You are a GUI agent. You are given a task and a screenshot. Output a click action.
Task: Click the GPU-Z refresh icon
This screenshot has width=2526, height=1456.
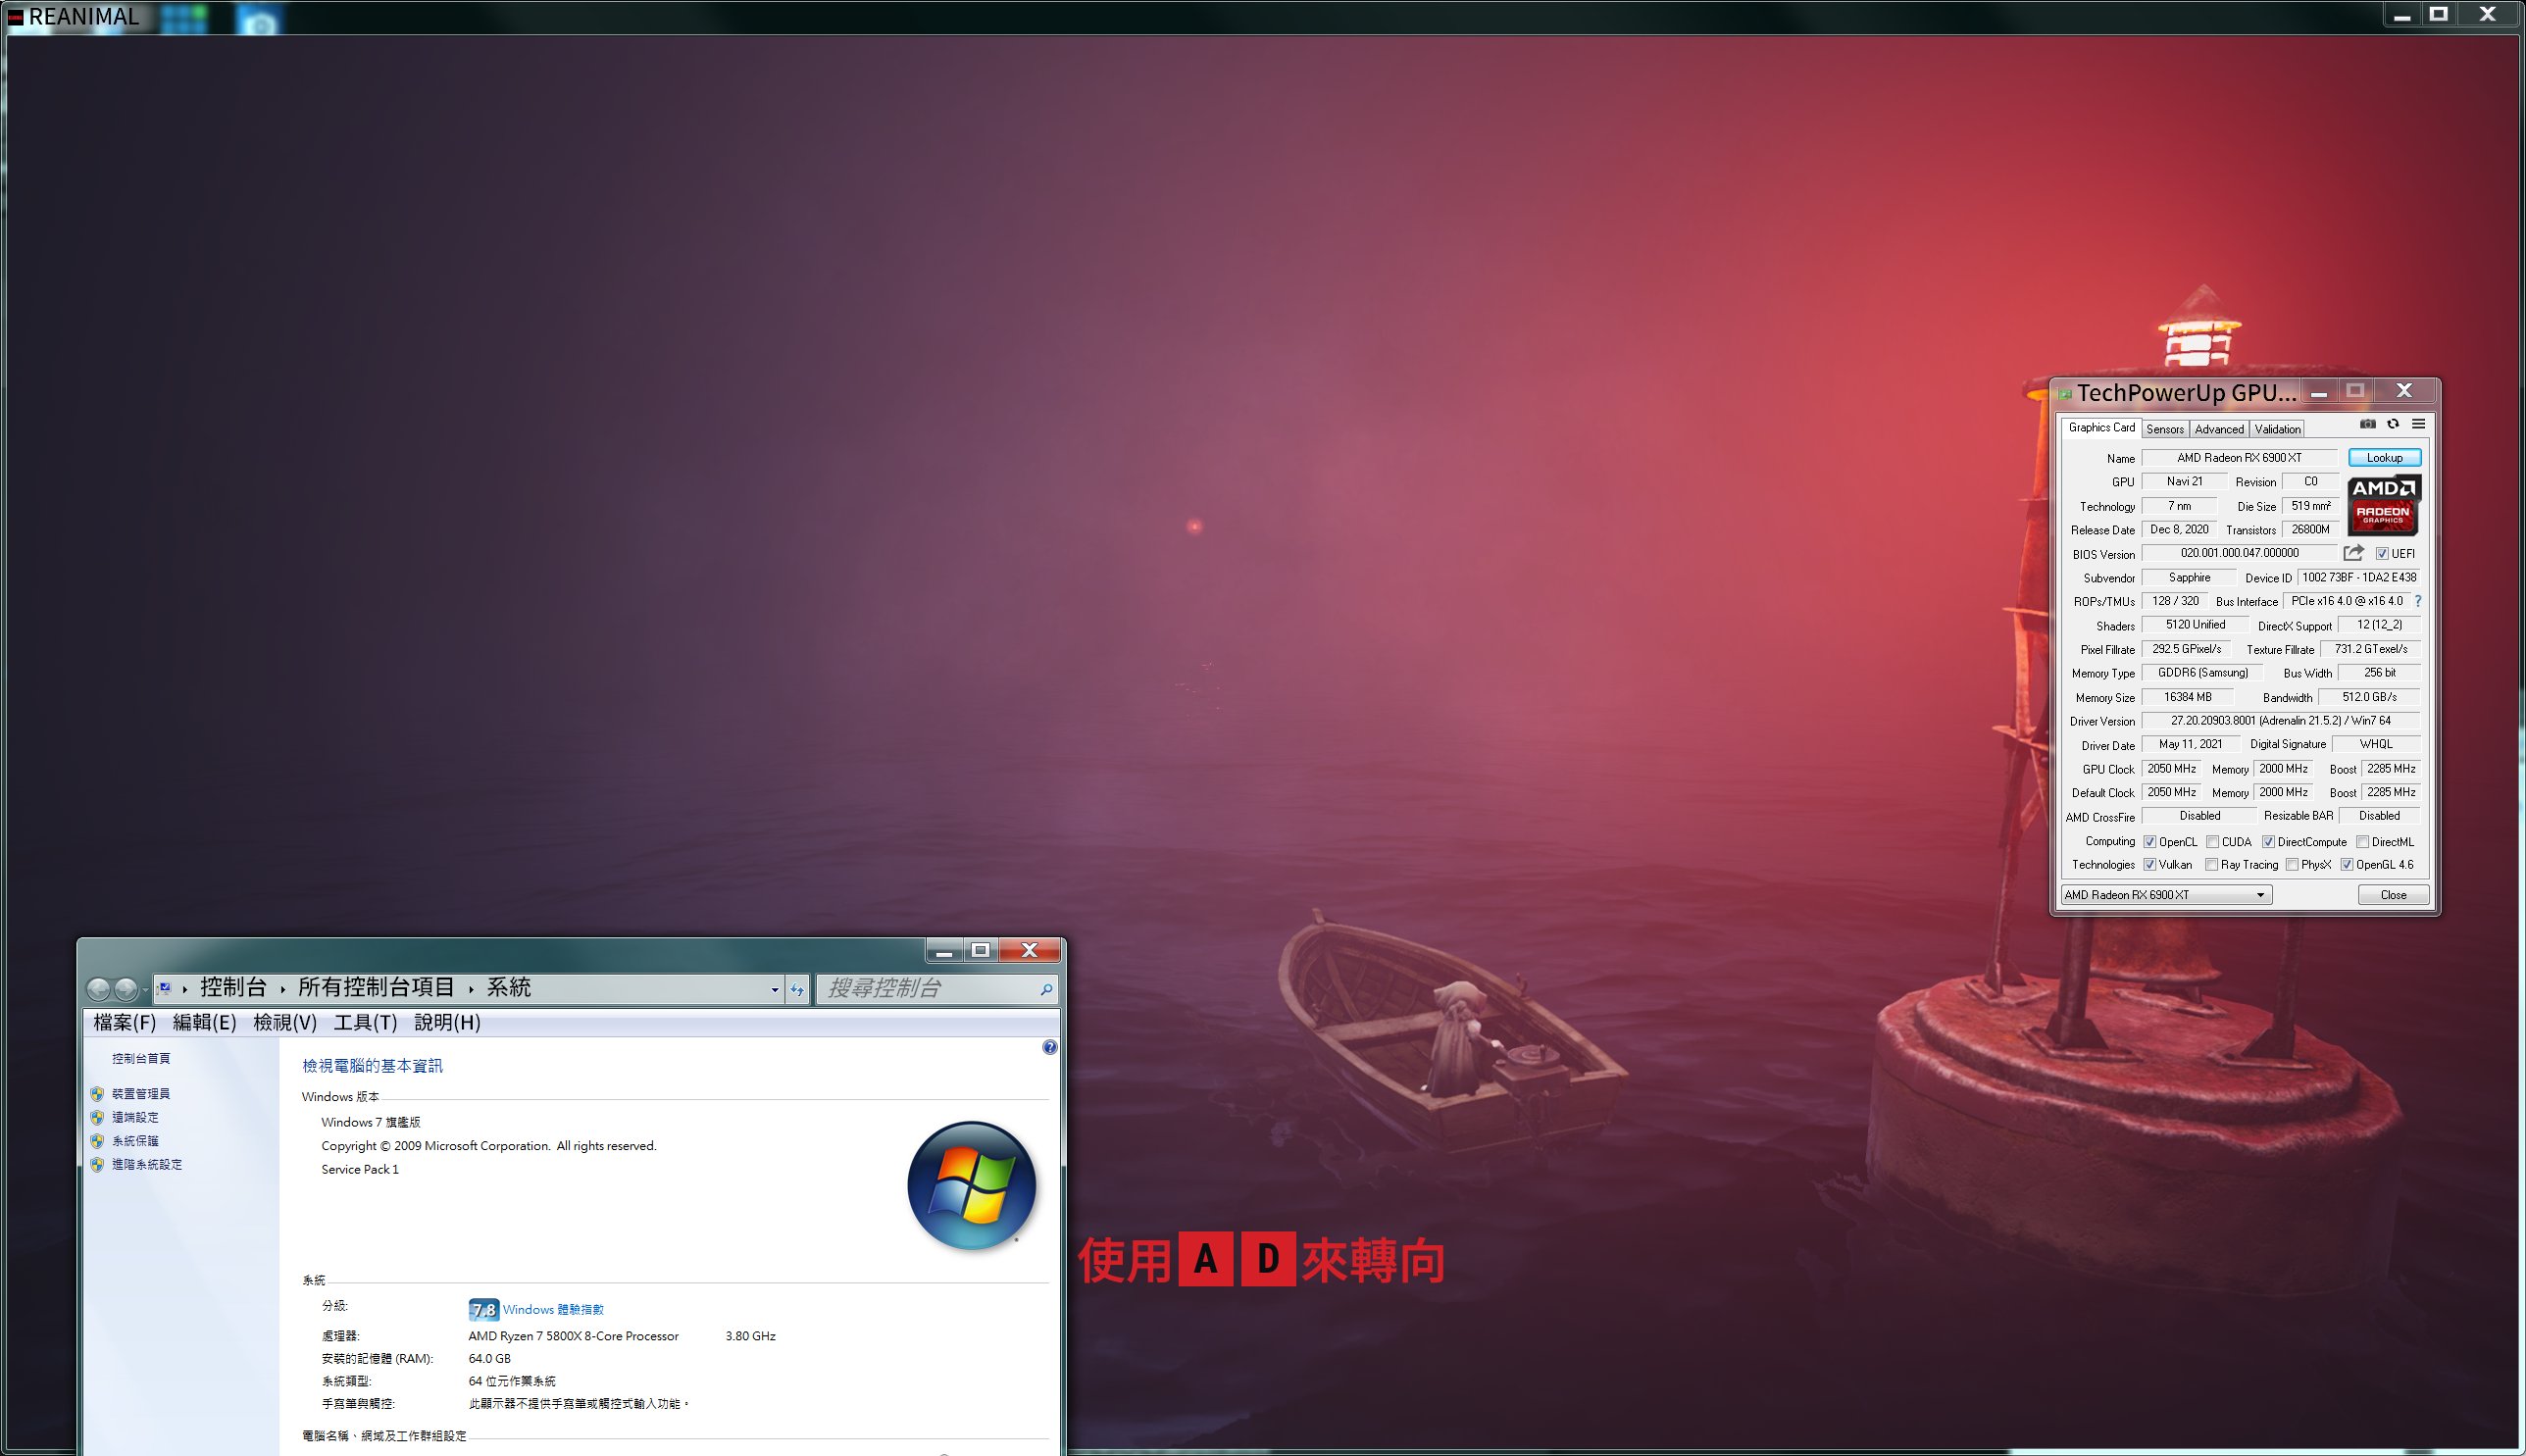click(2393, 424)
